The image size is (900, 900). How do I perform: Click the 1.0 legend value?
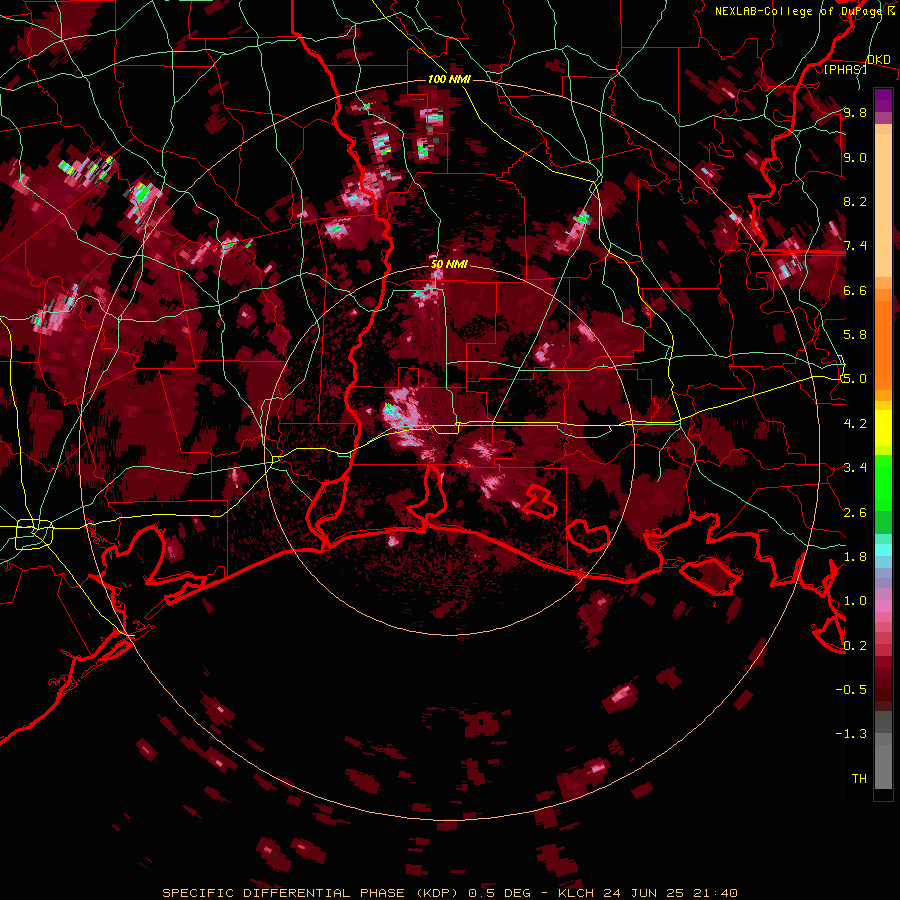855,601
